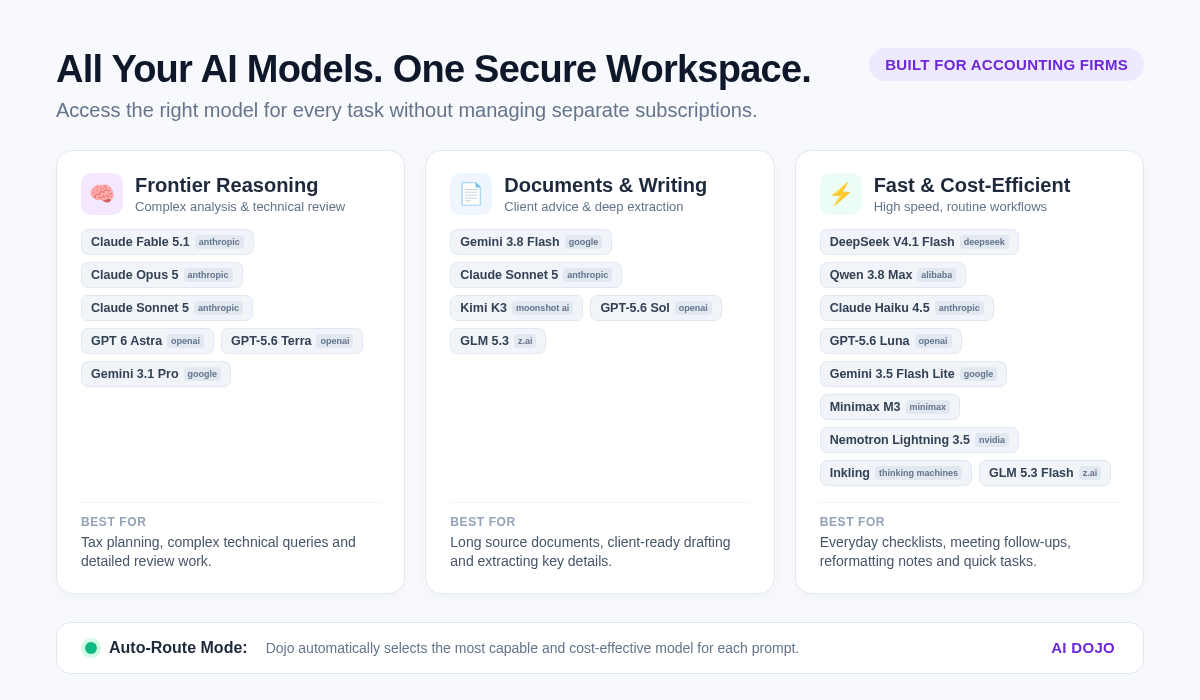Click the brain icon for Frontier Reasoning

(102, 194)
